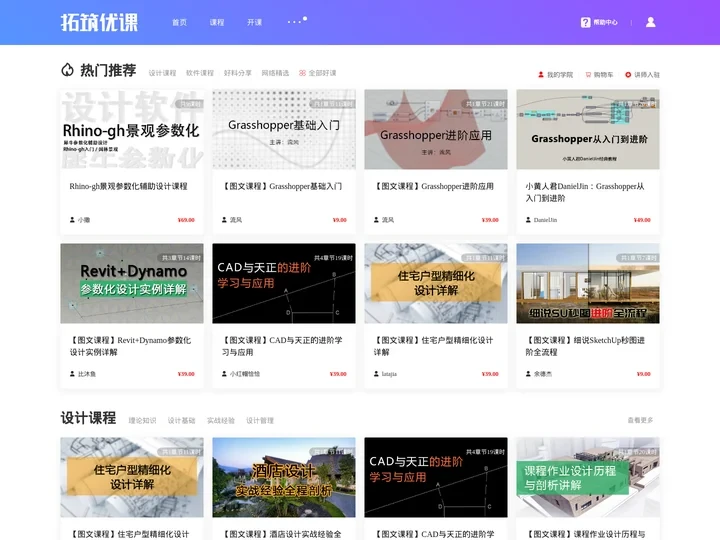The image size is (720, 540).
Task: Open the Revit+Dynamo course thumbnail
Action: (x=132, y=283)
